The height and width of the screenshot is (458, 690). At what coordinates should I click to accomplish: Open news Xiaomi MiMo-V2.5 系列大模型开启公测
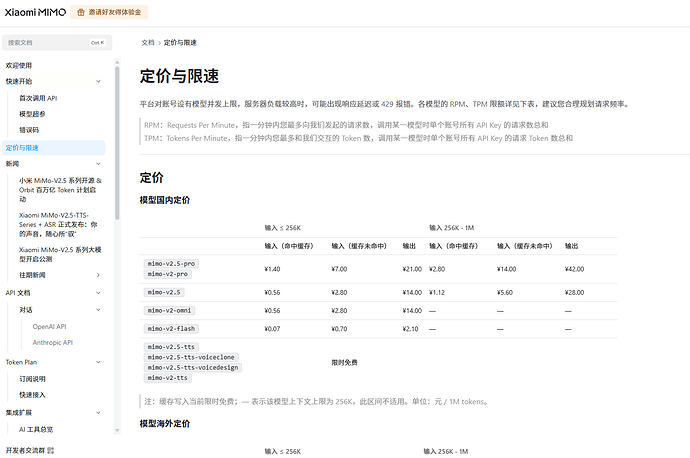click(60, 254)
